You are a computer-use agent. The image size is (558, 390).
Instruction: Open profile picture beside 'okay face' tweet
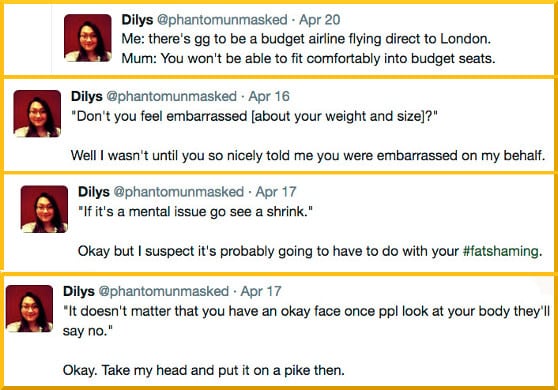[x=30, y=309]
